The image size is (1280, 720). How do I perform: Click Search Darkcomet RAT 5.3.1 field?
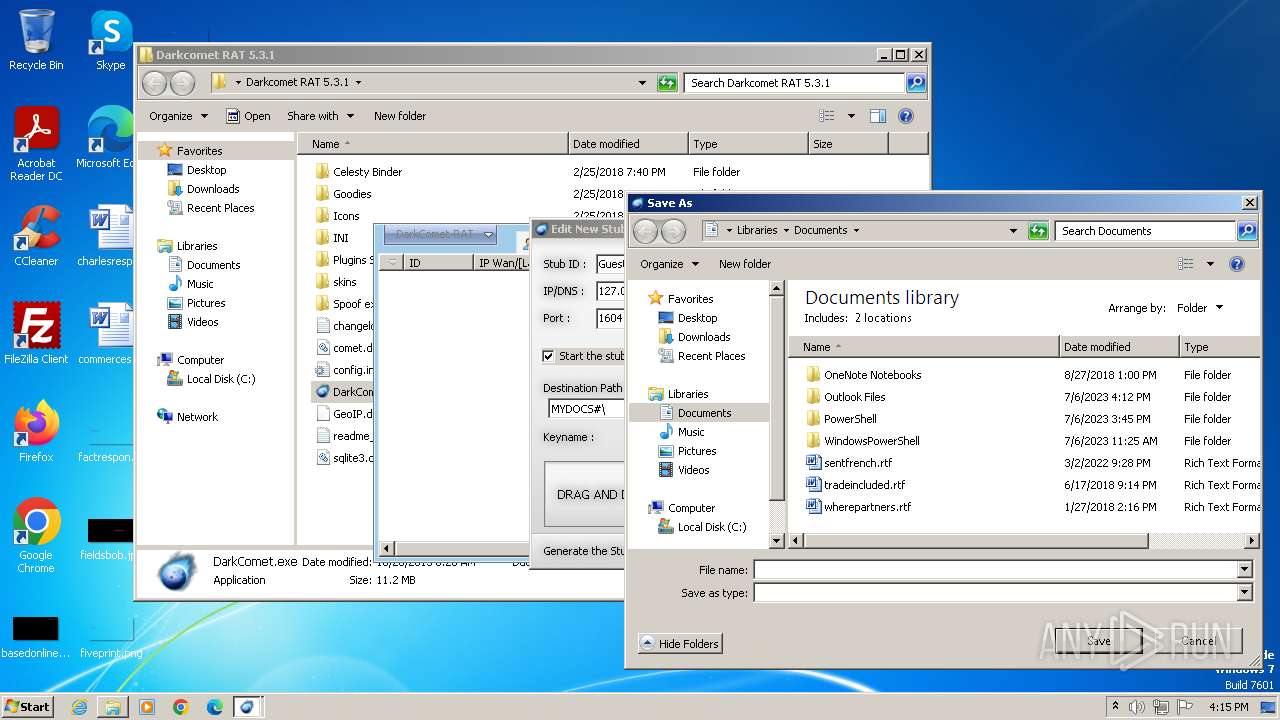(x=795, y=83)
